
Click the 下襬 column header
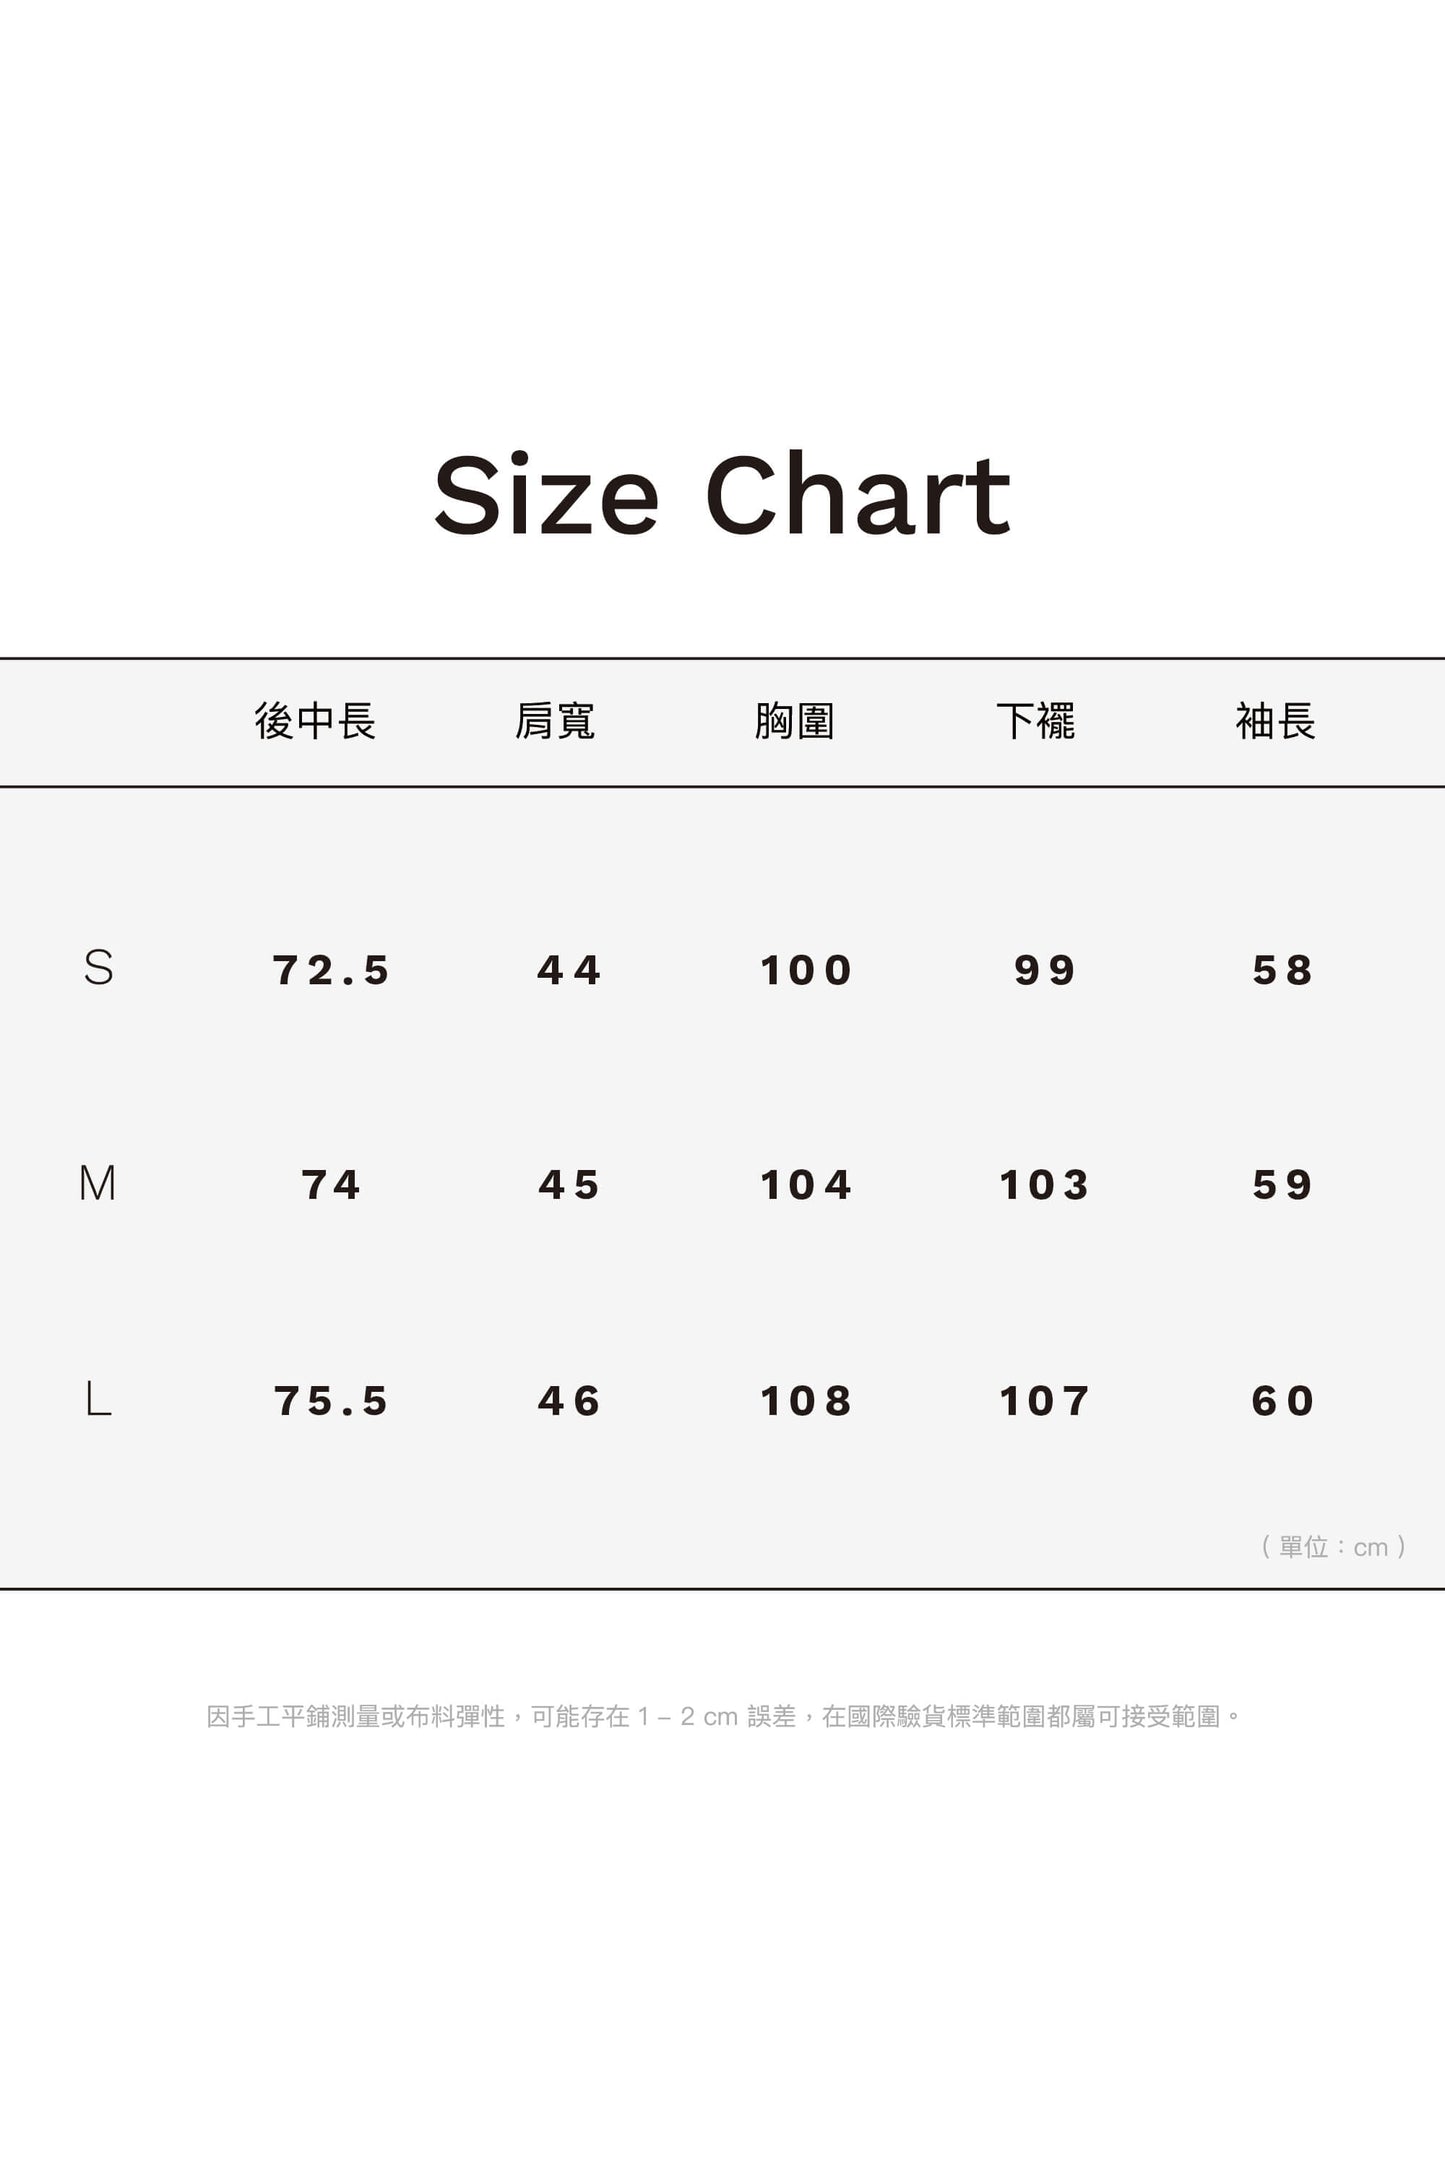tap(1035, 721)
